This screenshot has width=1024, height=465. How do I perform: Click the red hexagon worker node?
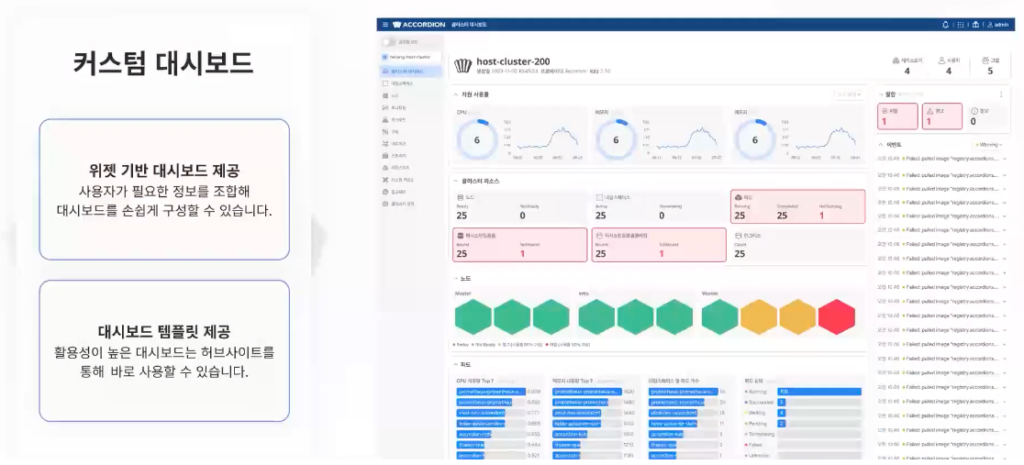click(x=837, y=317)
